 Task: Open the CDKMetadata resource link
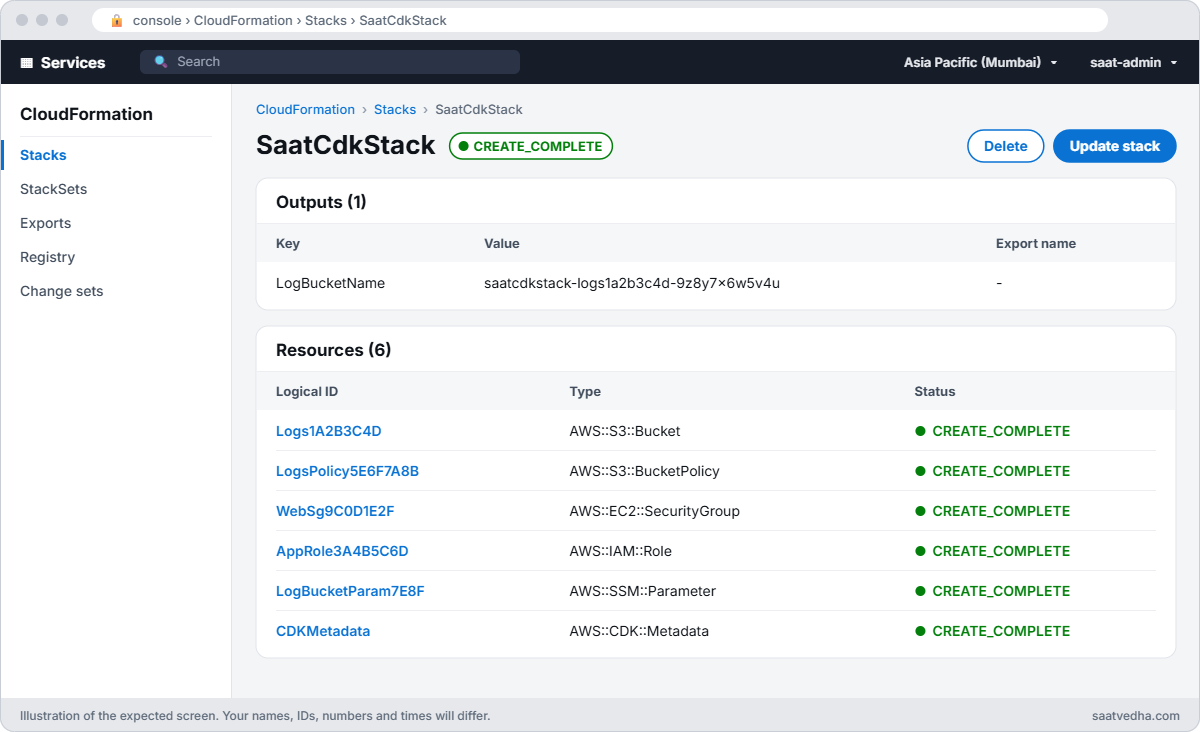click(x=323, y=631)
